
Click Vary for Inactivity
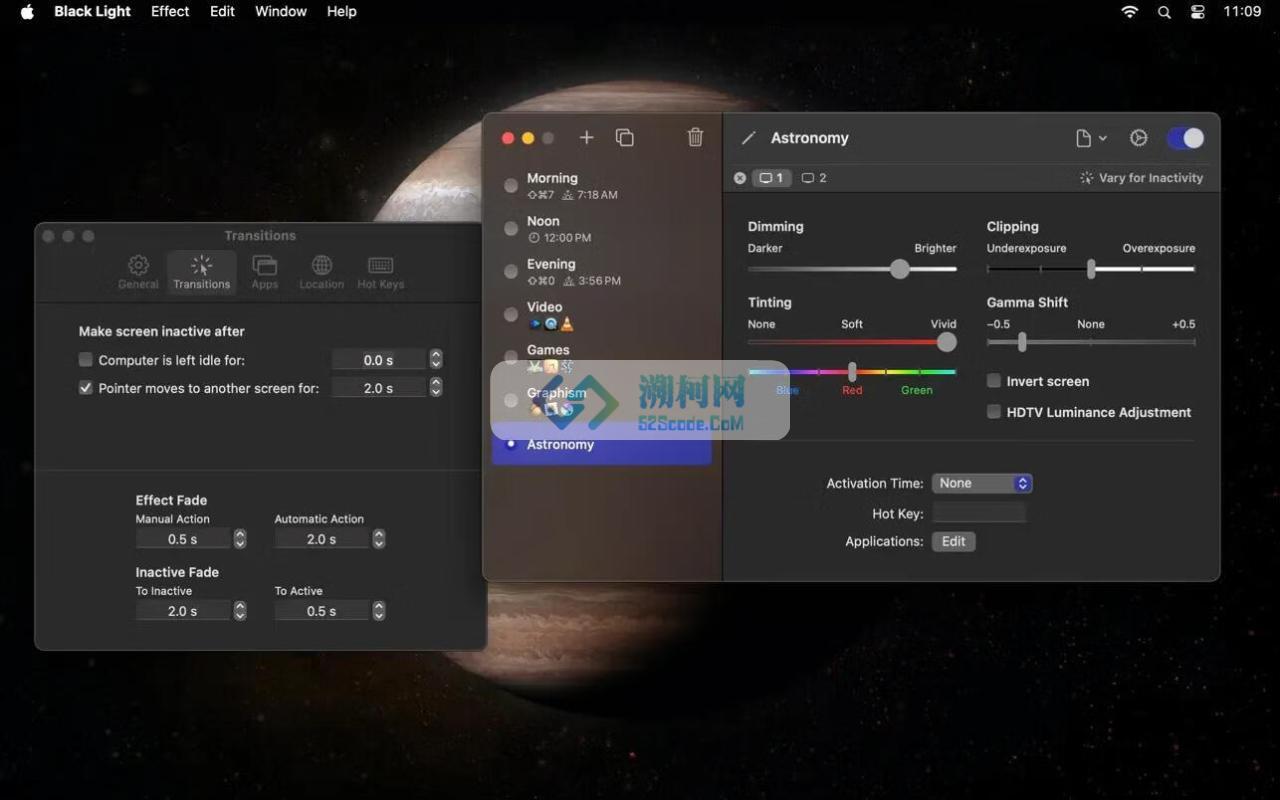click(x=1141, y=178)
